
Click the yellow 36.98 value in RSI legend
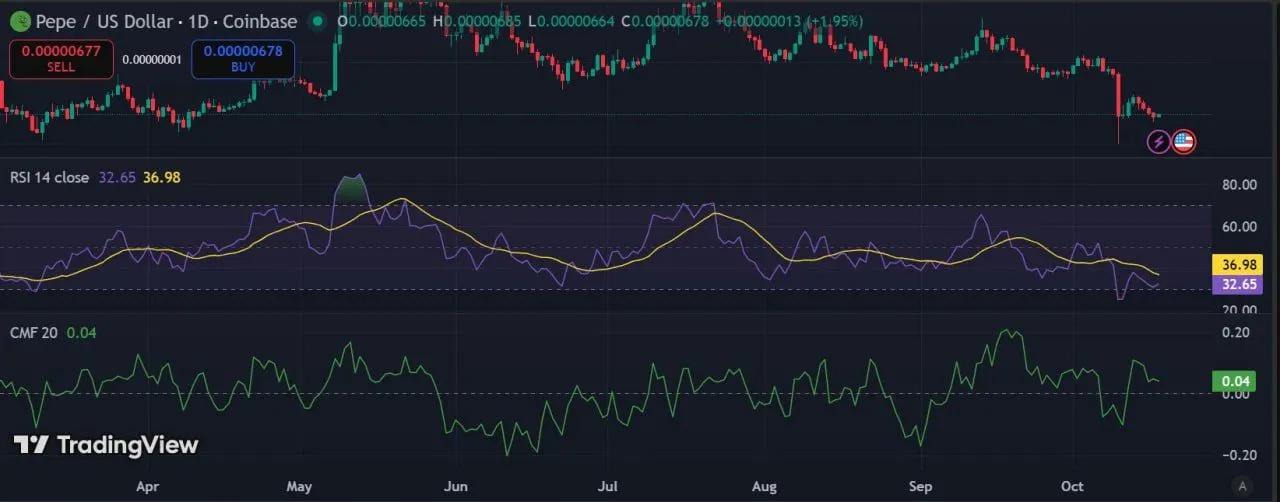coord(162,177)
